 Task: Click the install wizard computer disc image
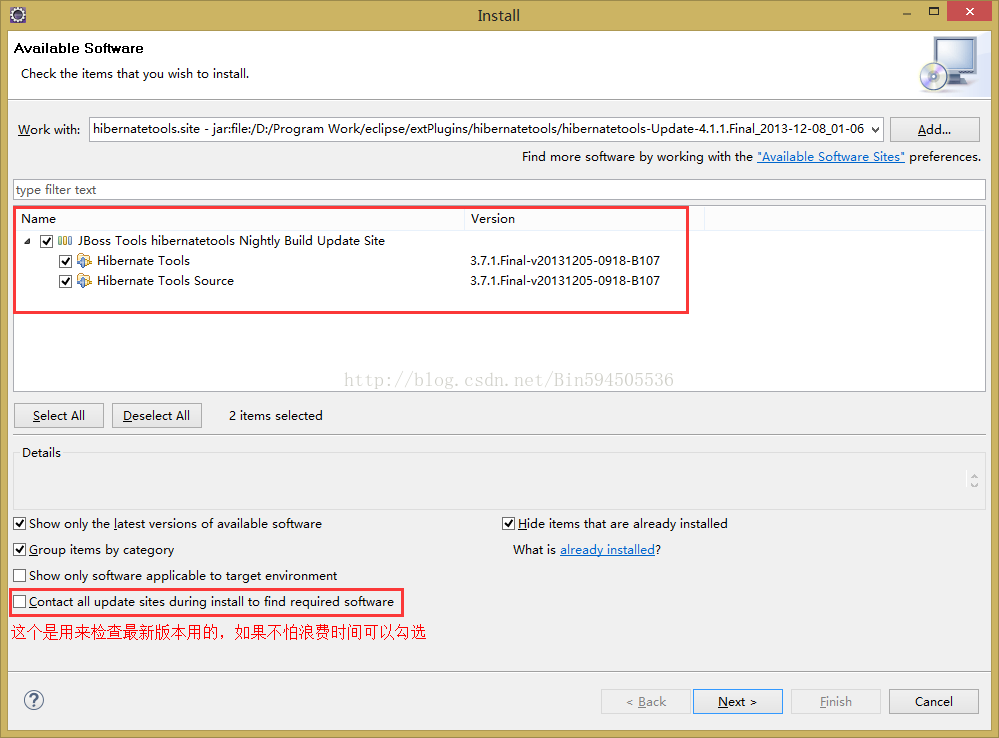[x=949, y=64]
